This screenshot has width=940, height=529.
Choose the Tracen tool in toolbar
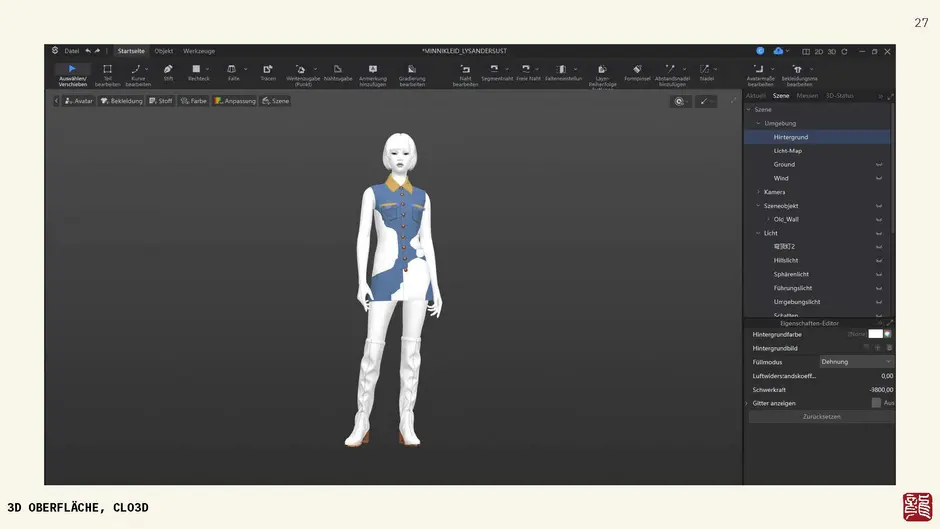click(268, 72)
